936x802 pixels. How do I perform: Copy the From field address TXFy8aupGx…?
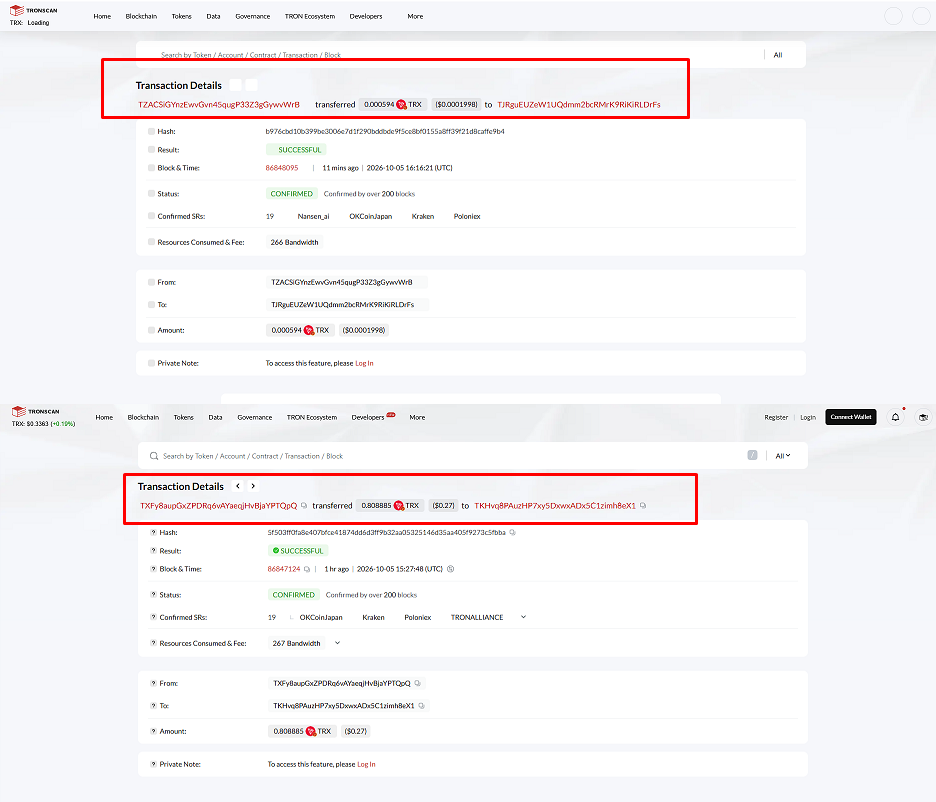(x=417, y=683)
